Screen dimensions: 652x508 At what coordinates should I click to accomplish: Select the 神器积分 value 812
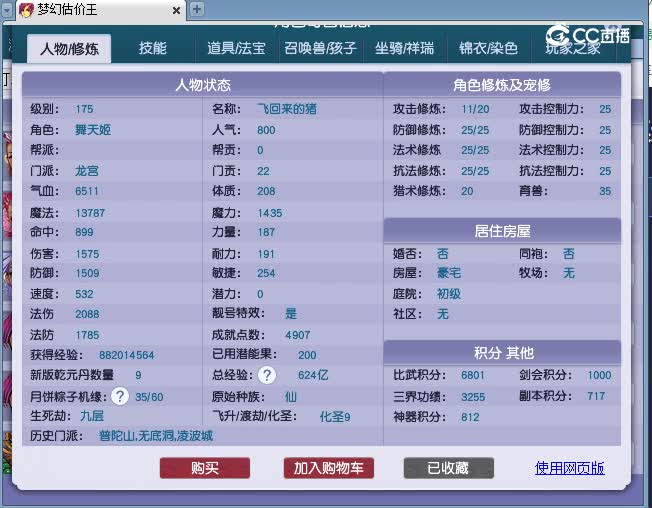click(x=470, y=417)
